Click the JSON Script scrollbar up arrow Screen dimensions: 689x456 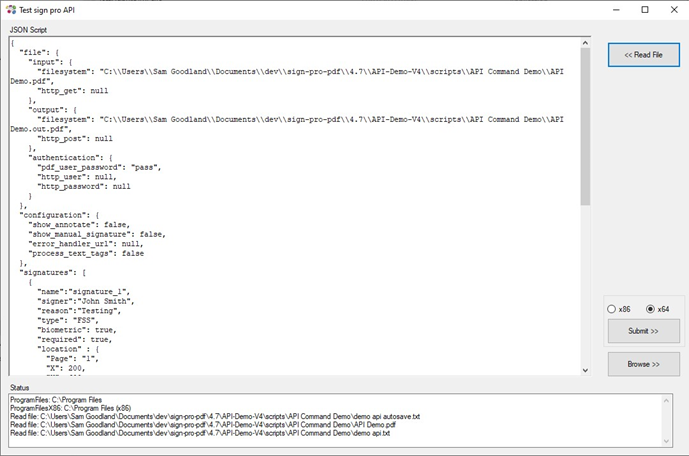[x=585, y=43]
